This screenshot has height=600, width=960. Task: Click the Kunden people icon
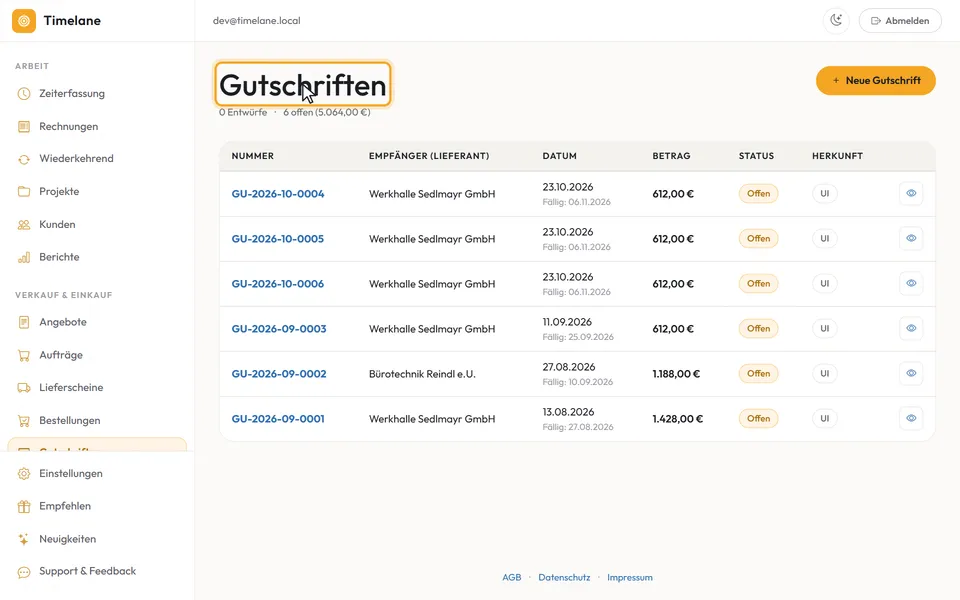pyautogui.click(x=24, y=225)
